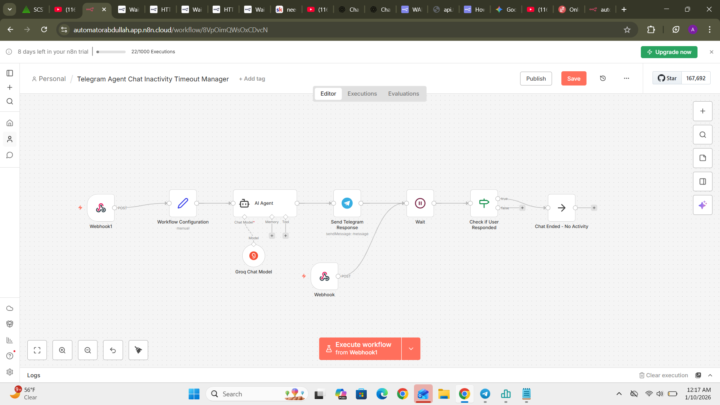720x405 pixels.
Task: Open the AI Agent node
Action: pos(265,203)
